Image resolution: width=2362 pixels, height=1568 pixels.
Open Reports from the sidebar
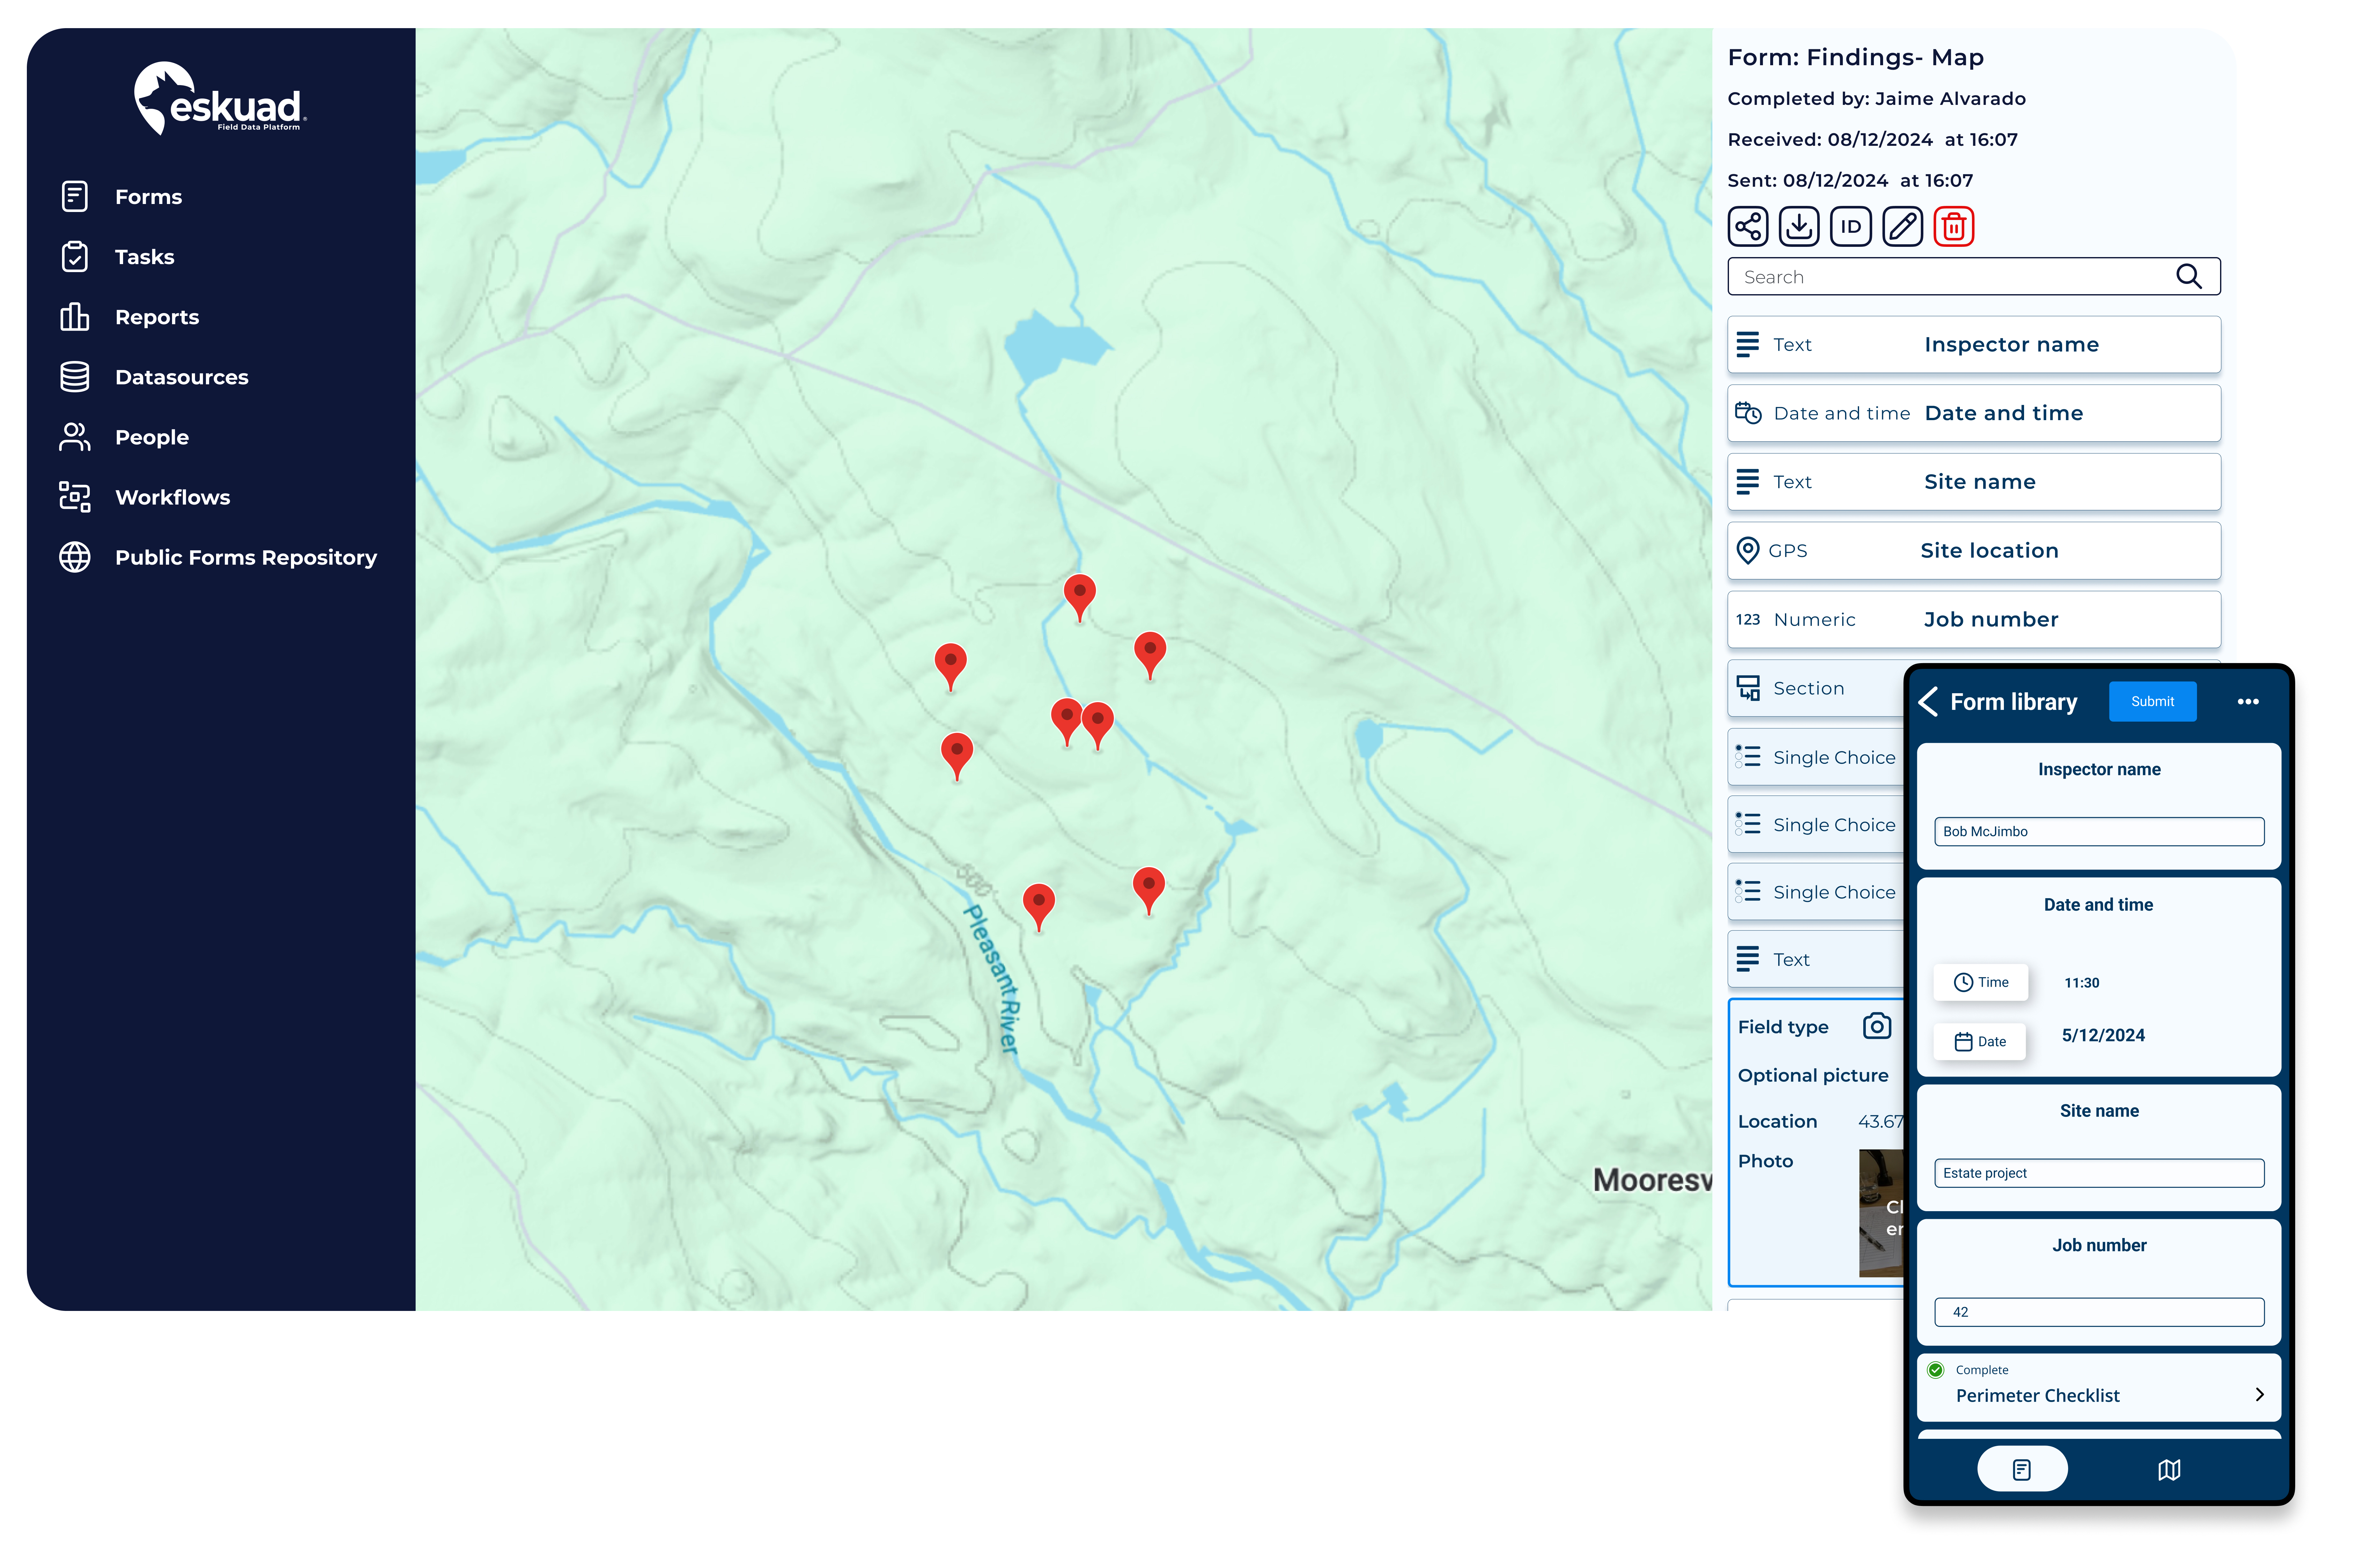[x=157, y=317]
